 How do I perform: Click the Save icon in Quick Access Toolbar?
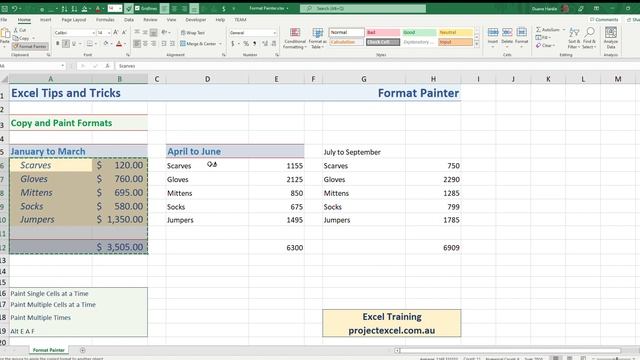pyautogui.click(x=4, y=8)
